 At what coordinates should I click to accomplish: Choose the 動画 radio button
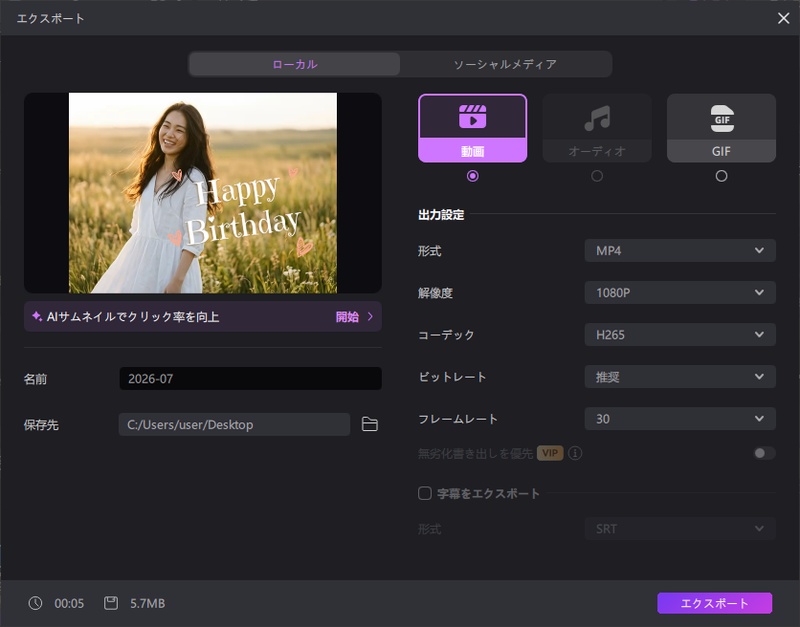point(472,176)
